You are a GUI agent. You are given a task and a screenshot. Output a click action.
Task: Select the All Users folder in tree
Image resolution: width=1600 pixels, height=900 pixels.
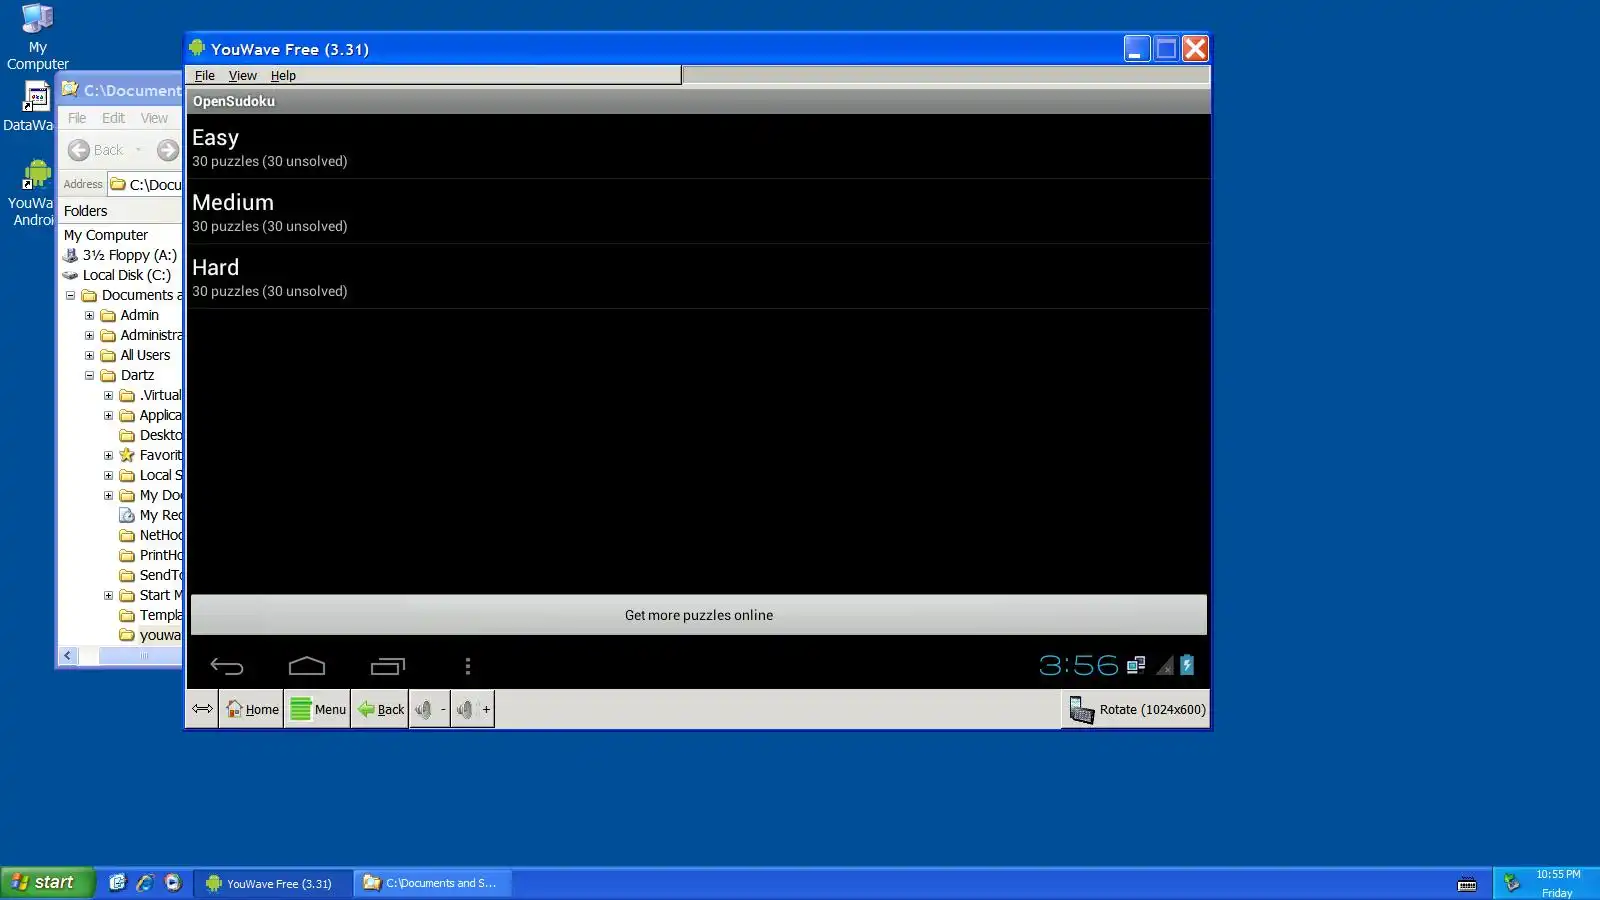[x=145, y=355]
